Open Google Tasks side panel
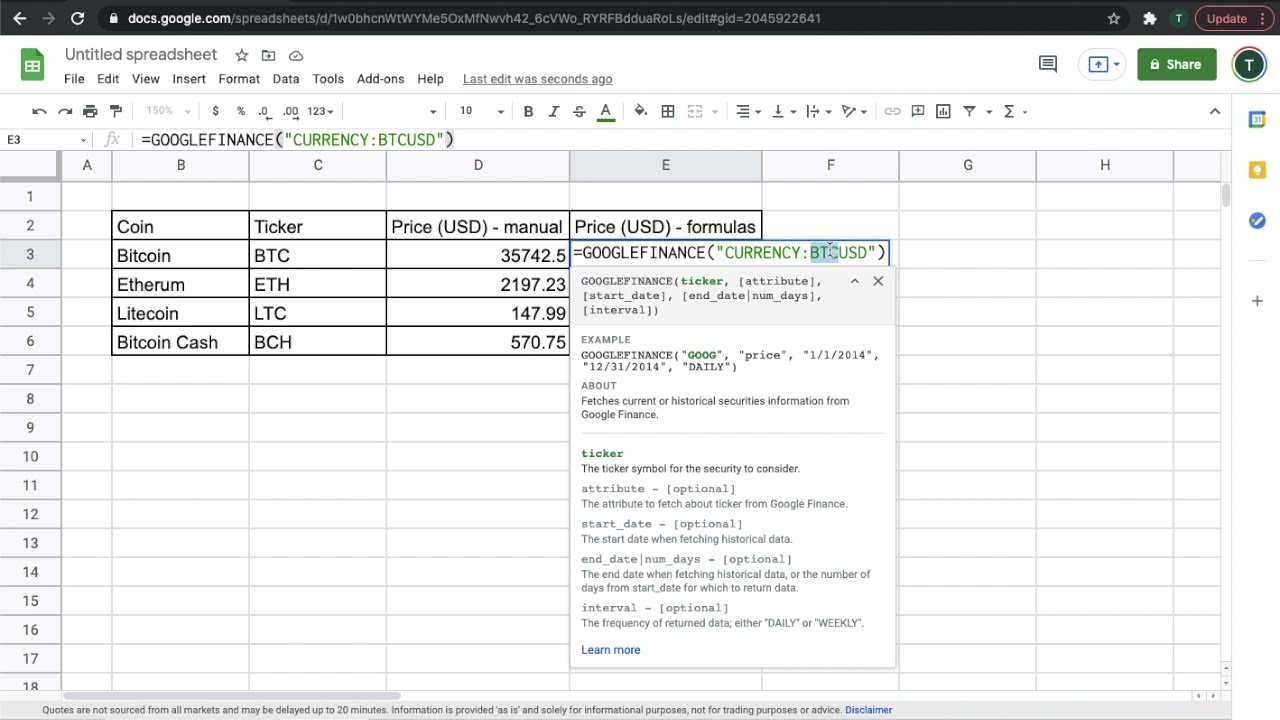The width and height of the screenshot is (1280, 720). (1257, 221)
